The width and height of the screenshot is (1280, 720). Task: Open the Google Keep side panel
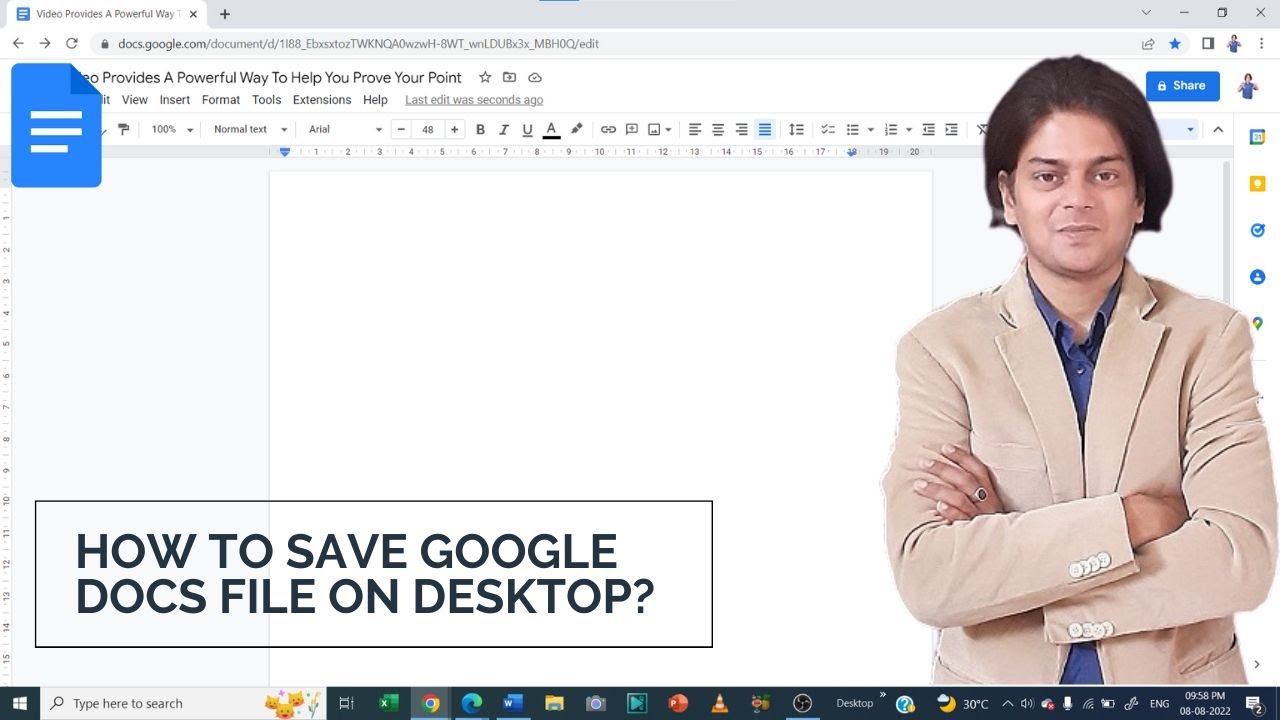click(x=1257, y=184)
